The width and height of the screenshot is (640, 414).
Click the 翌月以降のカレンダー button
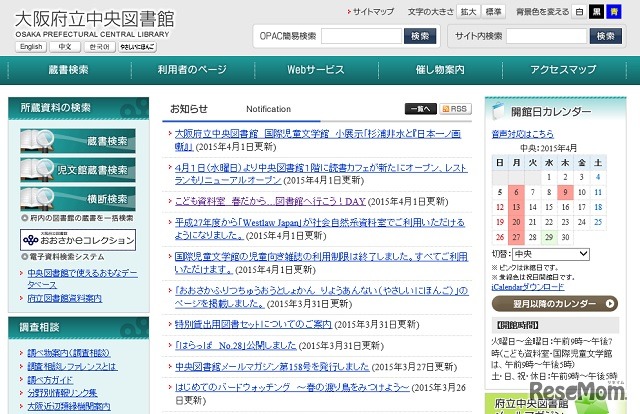coord(555,304)
